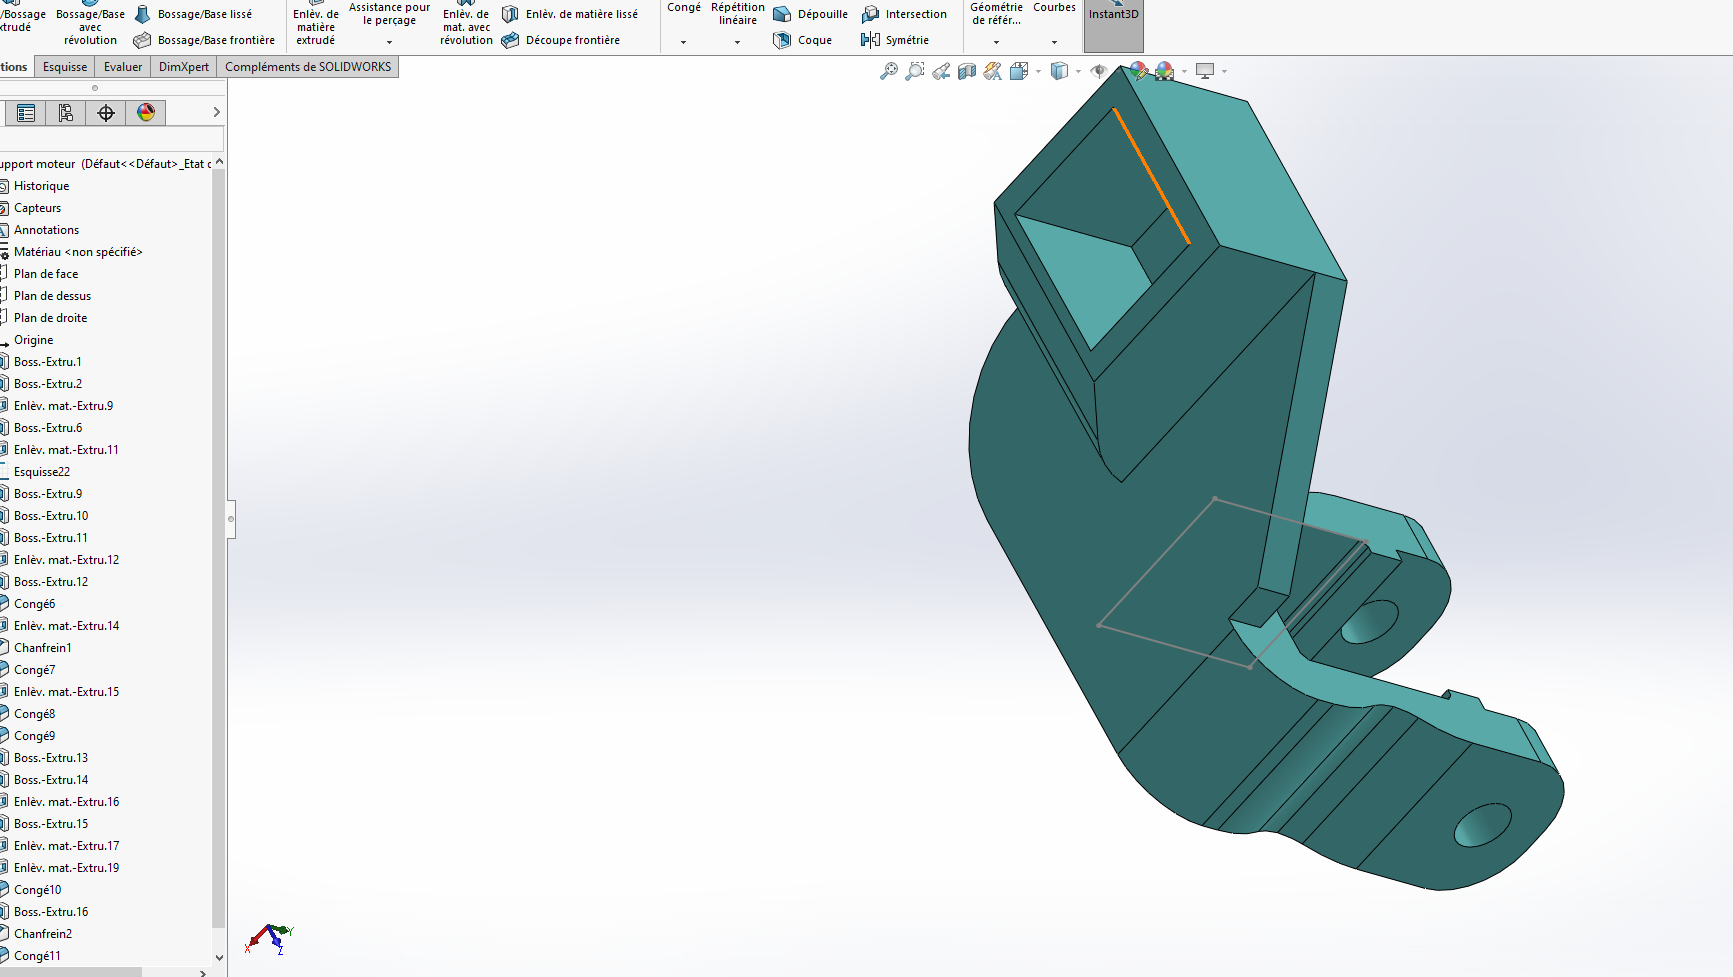Click the Edit Appearance color ball icon
1733x977 pixels.
[x=1138, y=71]
